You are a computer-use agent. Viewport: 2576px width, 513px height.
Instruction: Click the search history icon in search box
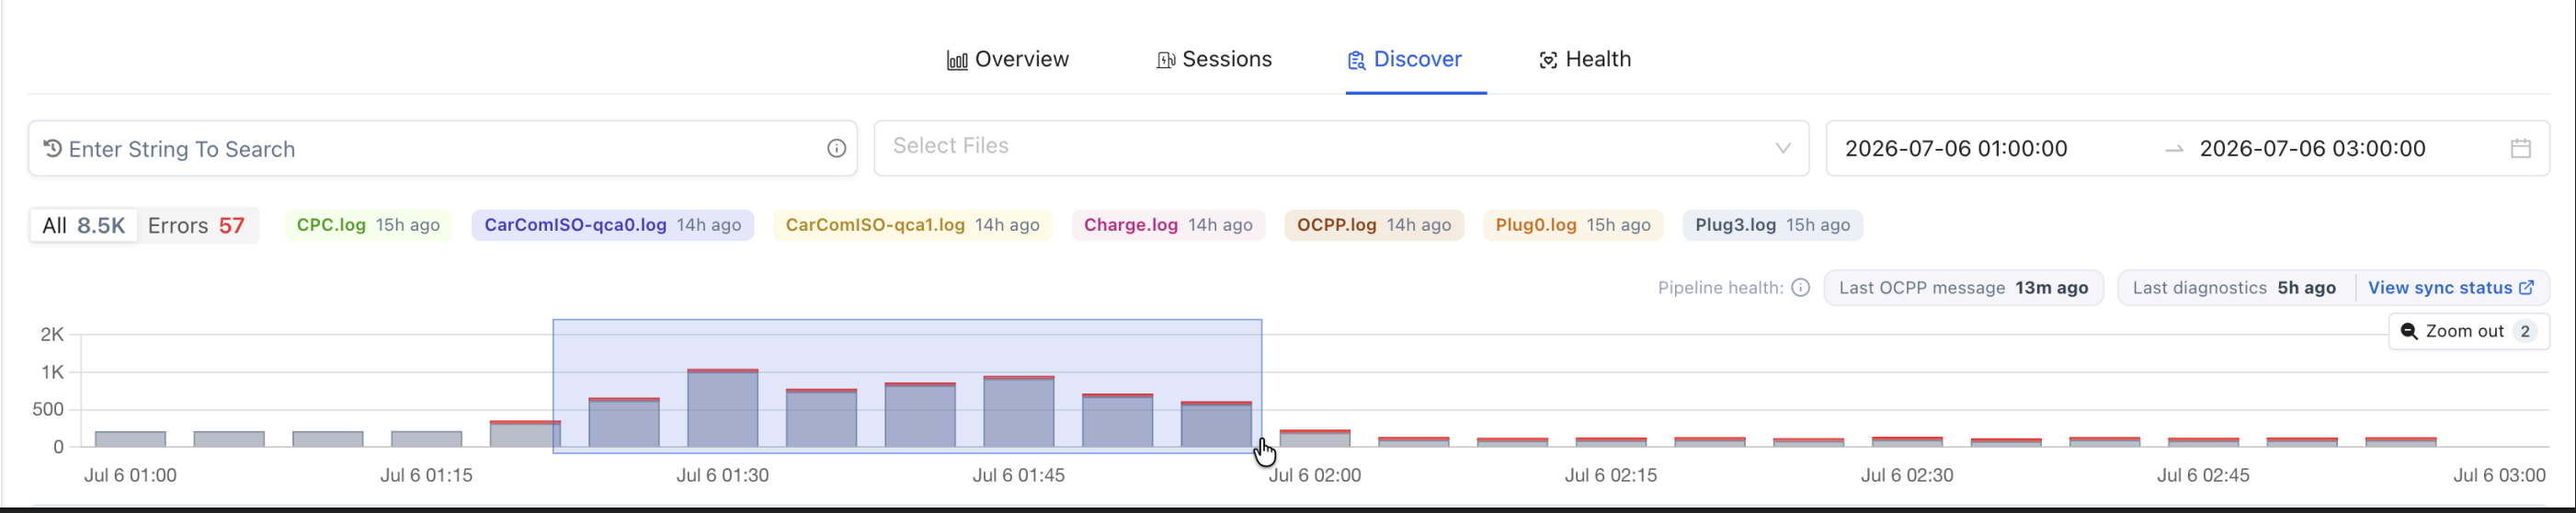pyautogui.click(x=53, y=148)
